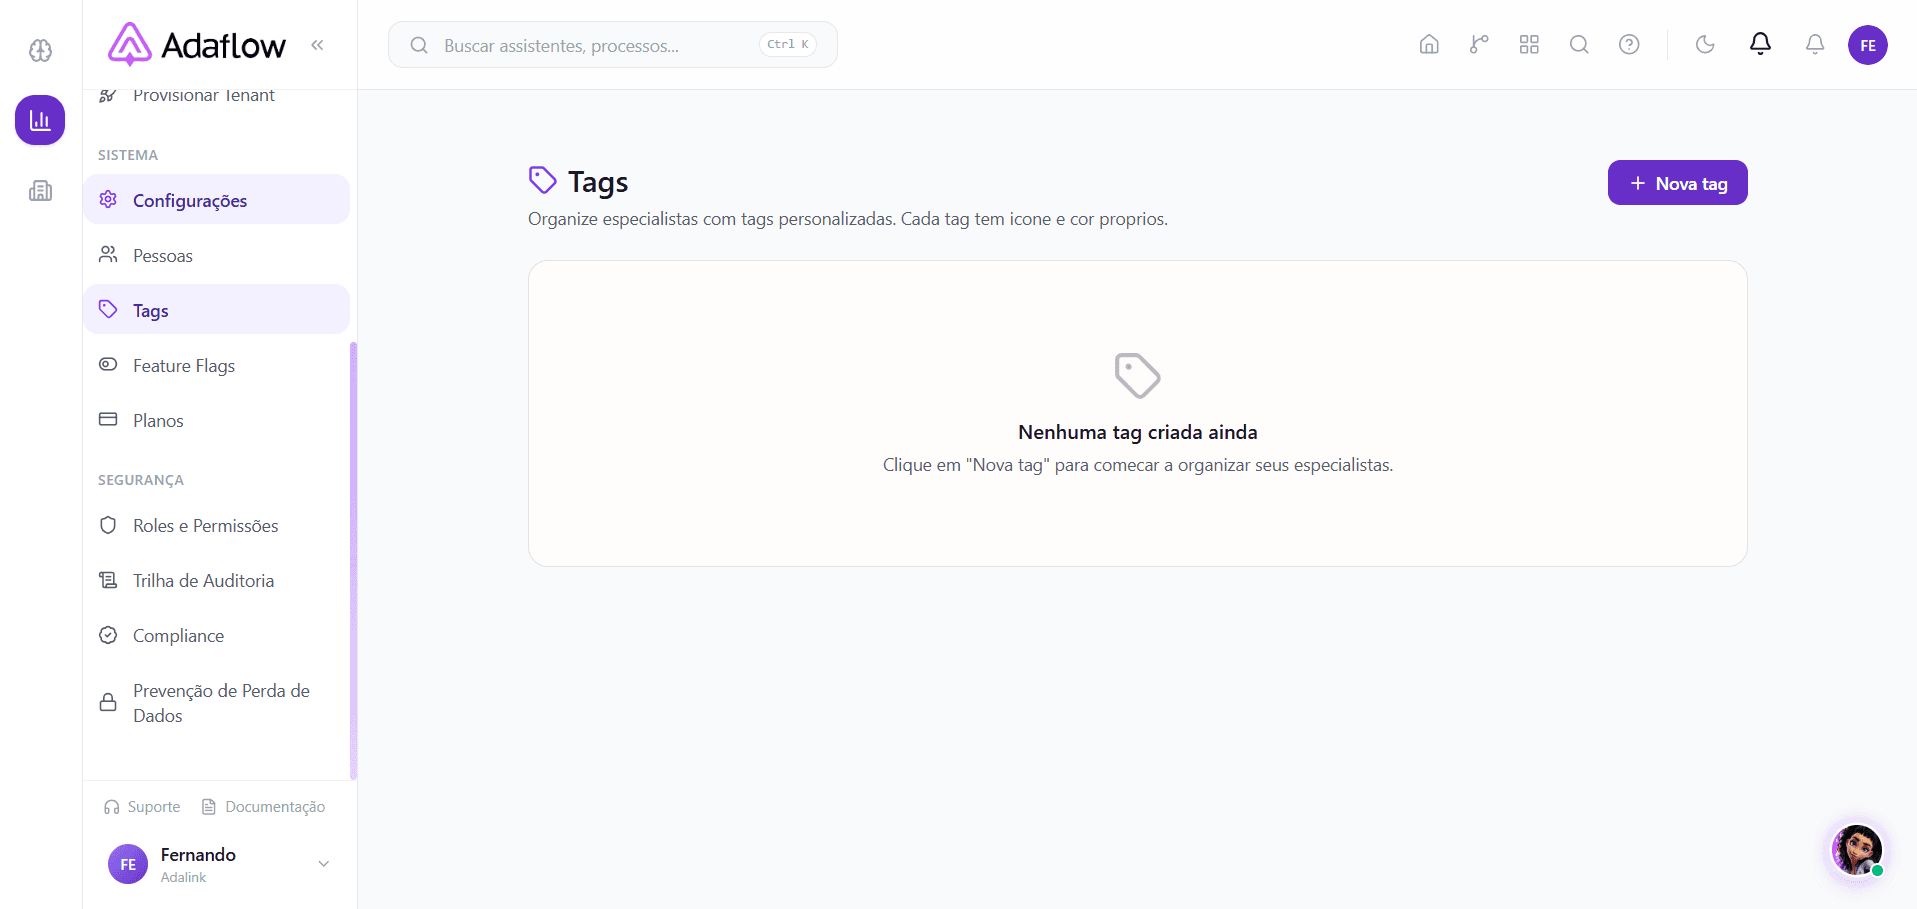1917x909 pixels.
Task: Collapse the sidebar with double chevron
Action: pyautogui.click(x=317, y=44)
